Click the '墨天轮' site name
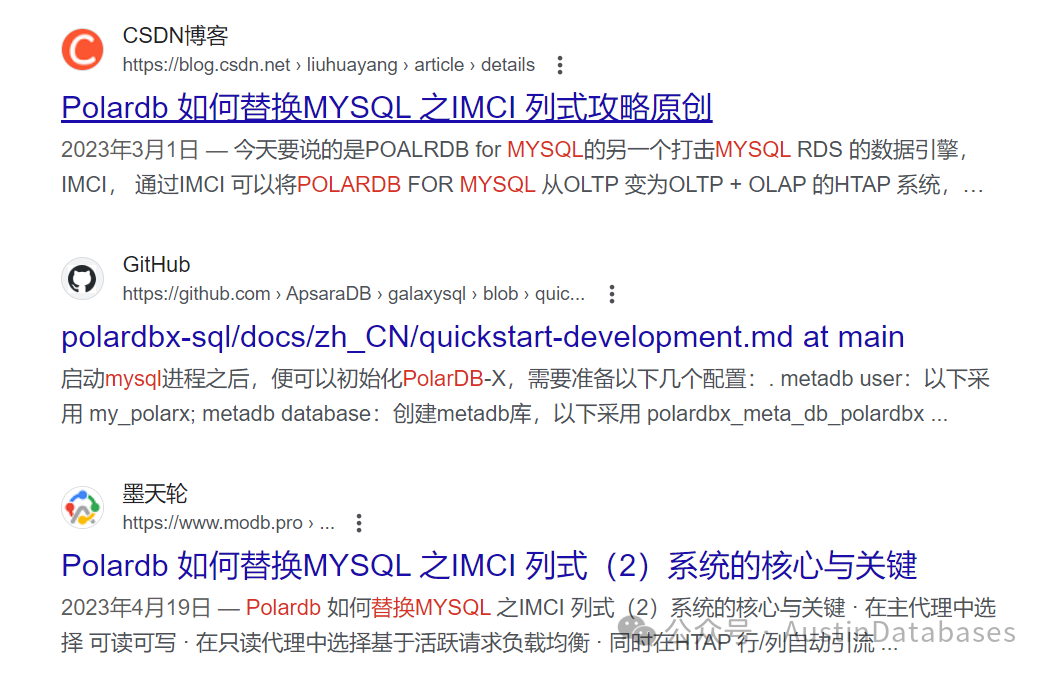The height and width of the screenshot is (674, 1049). point(155,494)
